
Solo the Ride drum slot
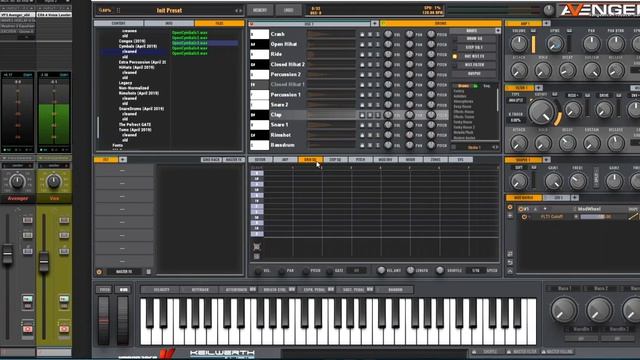coord(378,54)
